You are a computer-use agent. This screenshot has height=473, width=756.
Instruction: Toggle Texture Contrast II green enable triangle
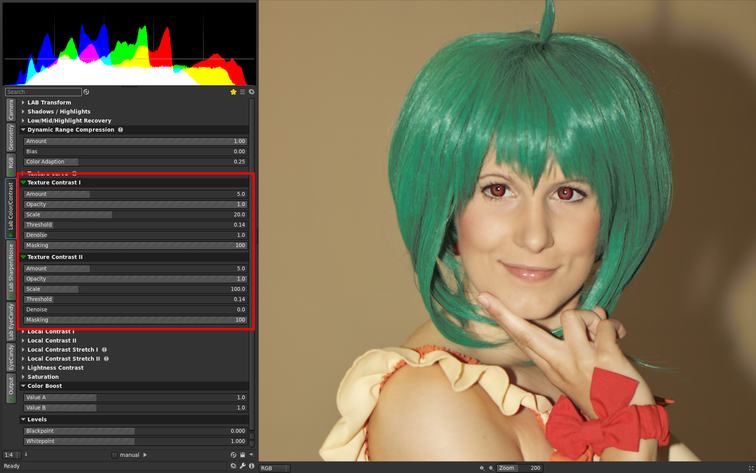pyautogui.click(x=23, y=257)
